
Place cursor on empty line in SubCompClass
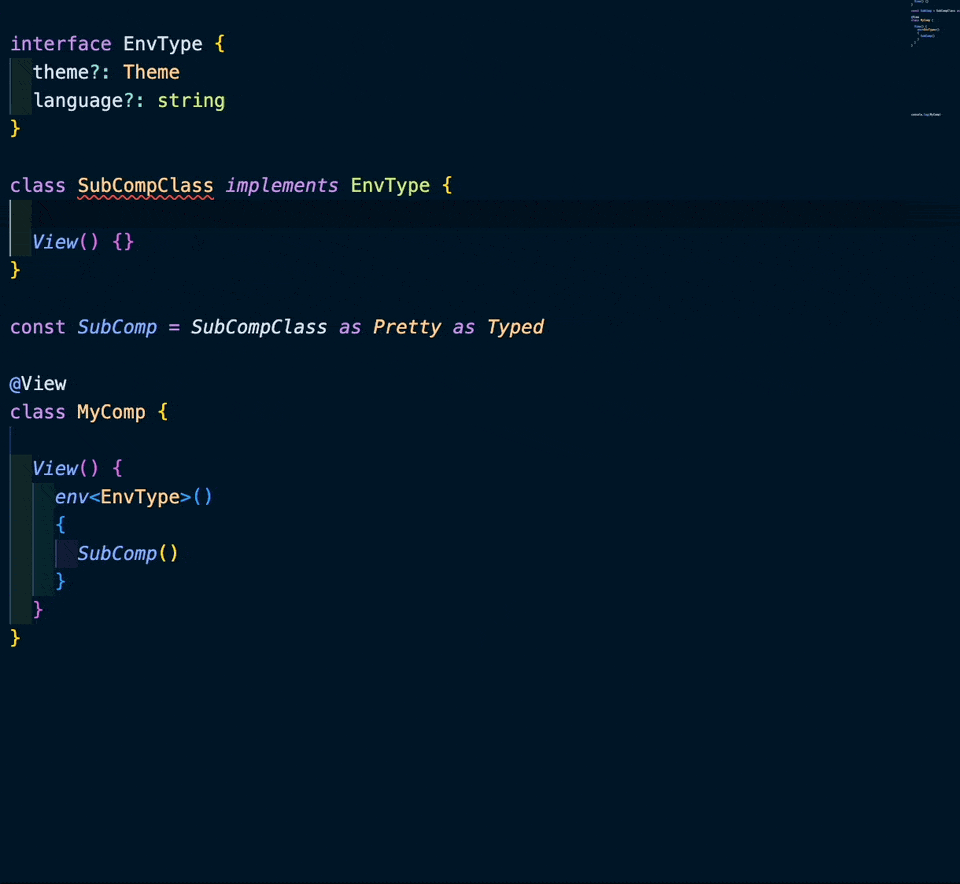click(200, 214)
